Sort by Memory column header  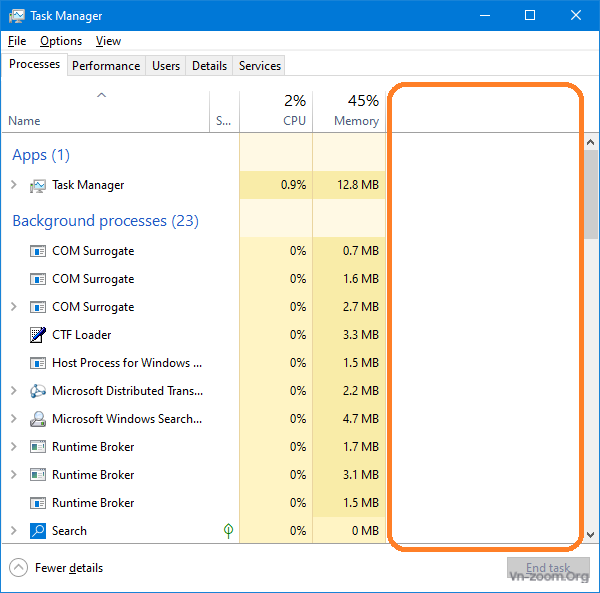click(x=349, y=112)
